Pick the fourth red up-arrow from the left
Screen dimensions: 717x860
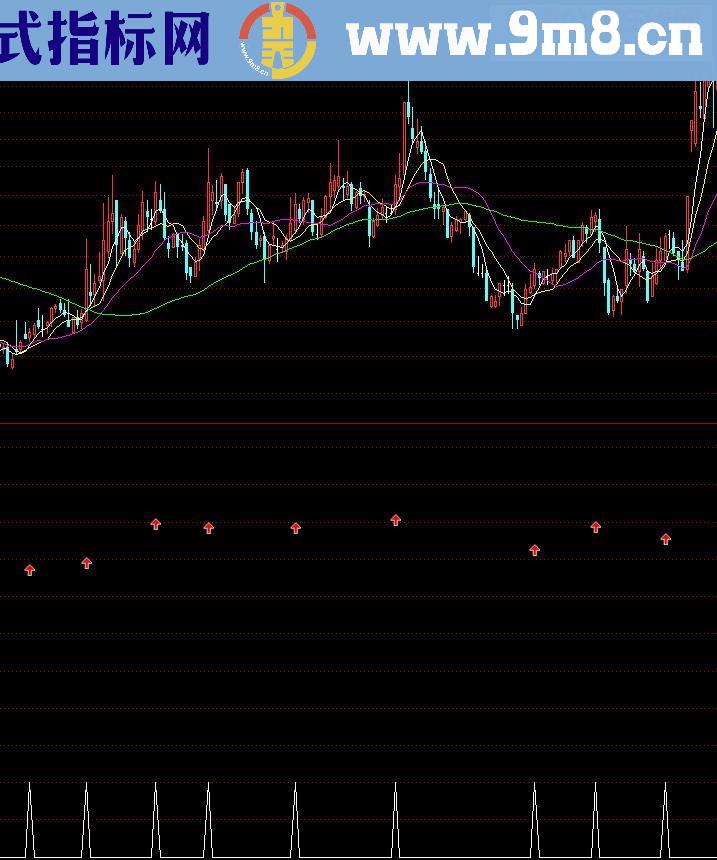pyautogui.click(x=209, y=527)
